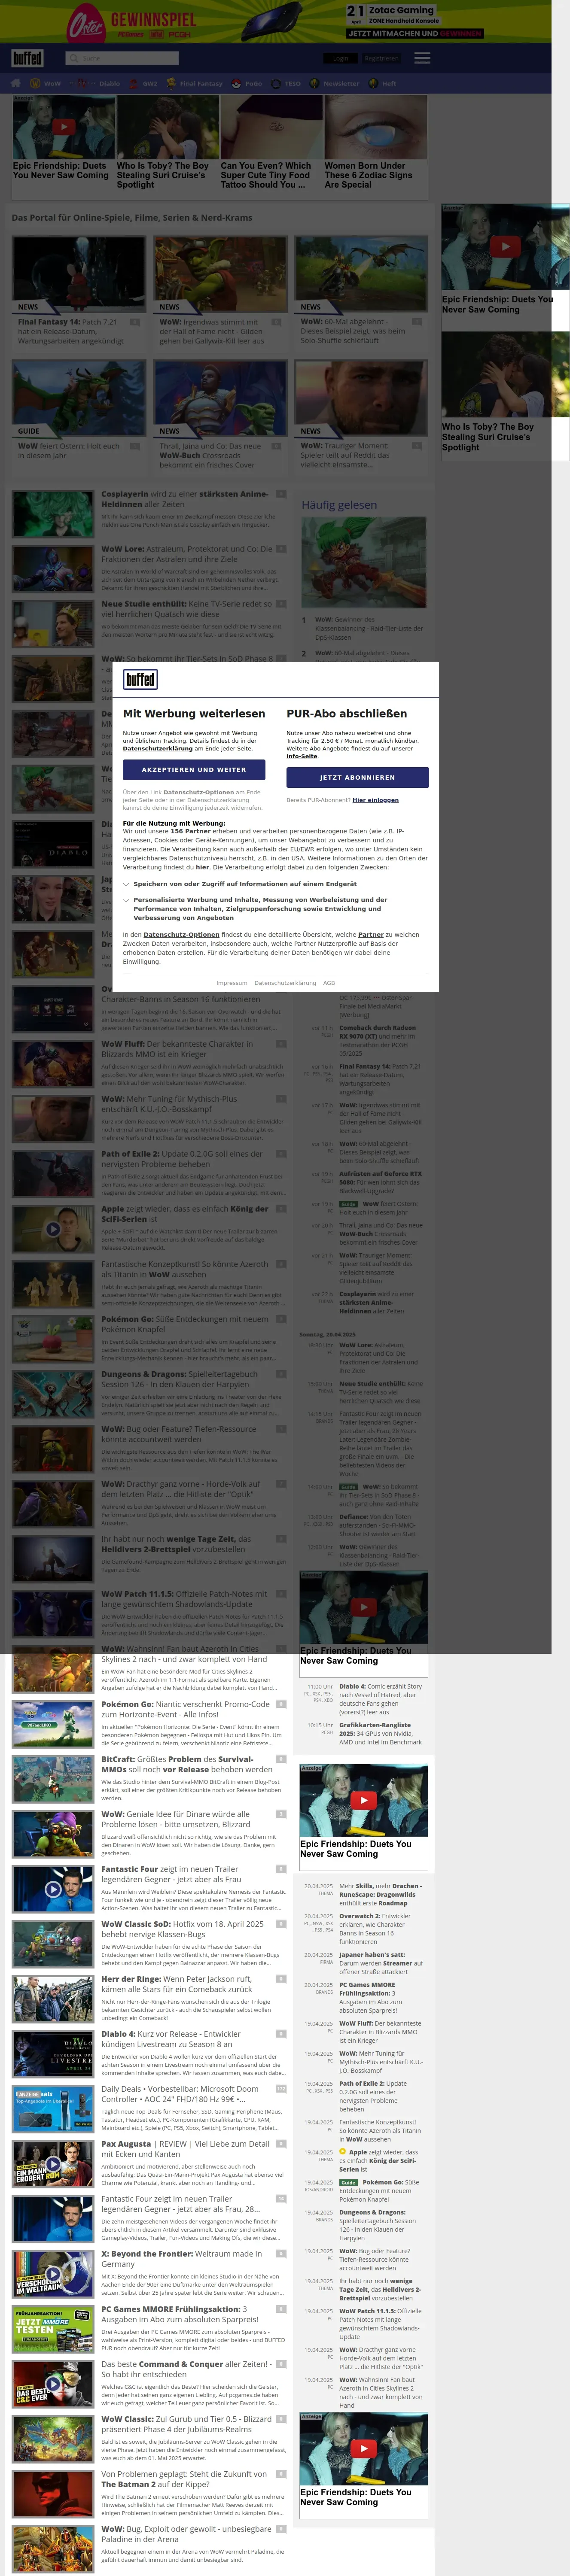Click AGB in the consent dialog footer

(328, 983)
